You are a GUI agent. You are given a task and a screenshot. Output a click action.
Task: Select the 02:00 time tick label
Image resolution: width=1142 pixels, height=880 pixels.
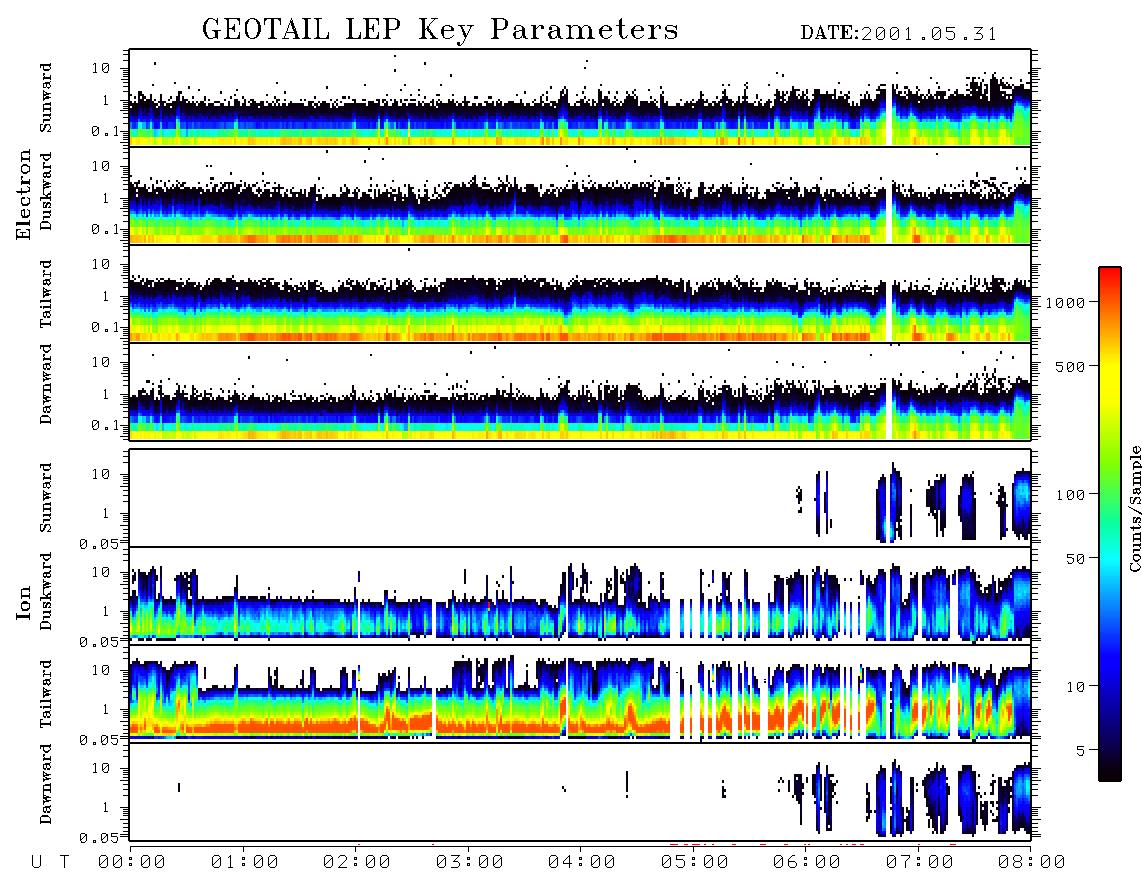pyautogui.click(x=357, y=862)
